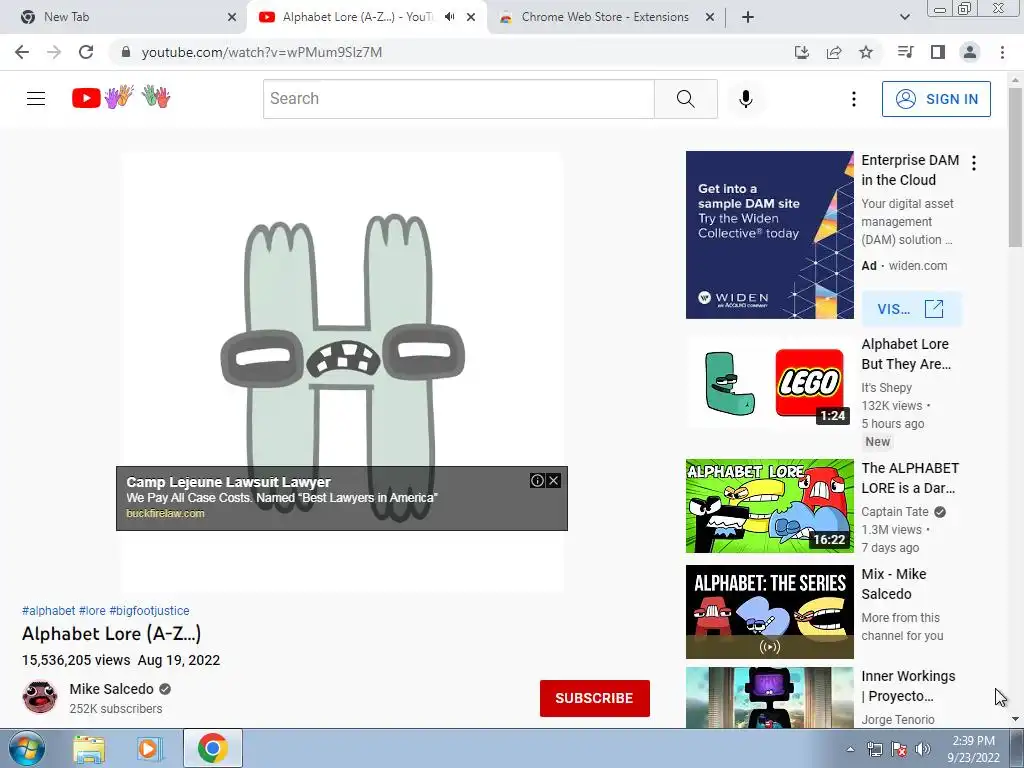The image size is (1024, 768).
Task: Mute tab via speaker icon on tab
Action: point(449,17)
